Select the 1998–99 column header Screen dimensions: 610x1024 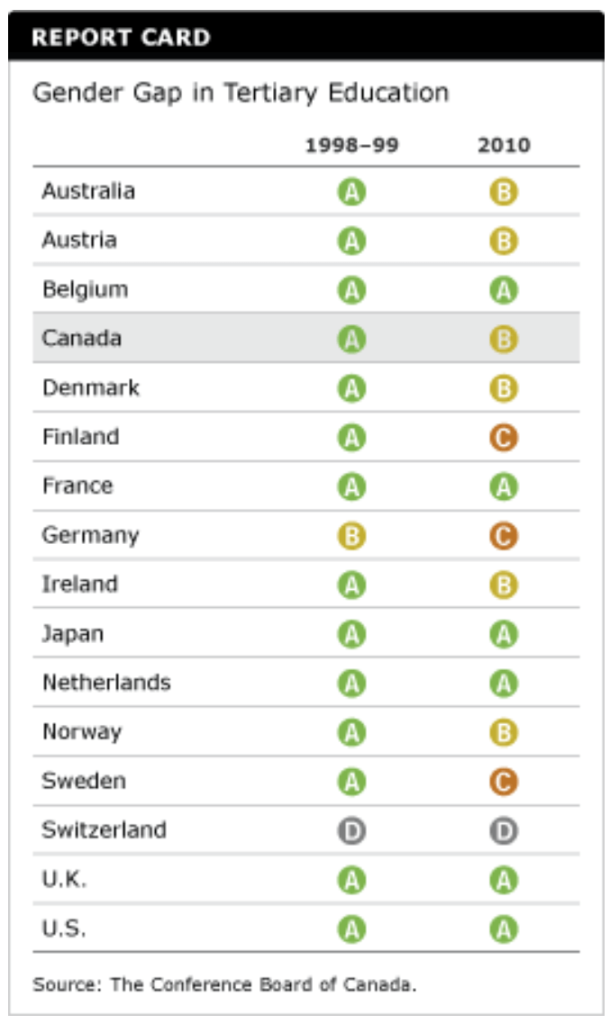[351, 146]
